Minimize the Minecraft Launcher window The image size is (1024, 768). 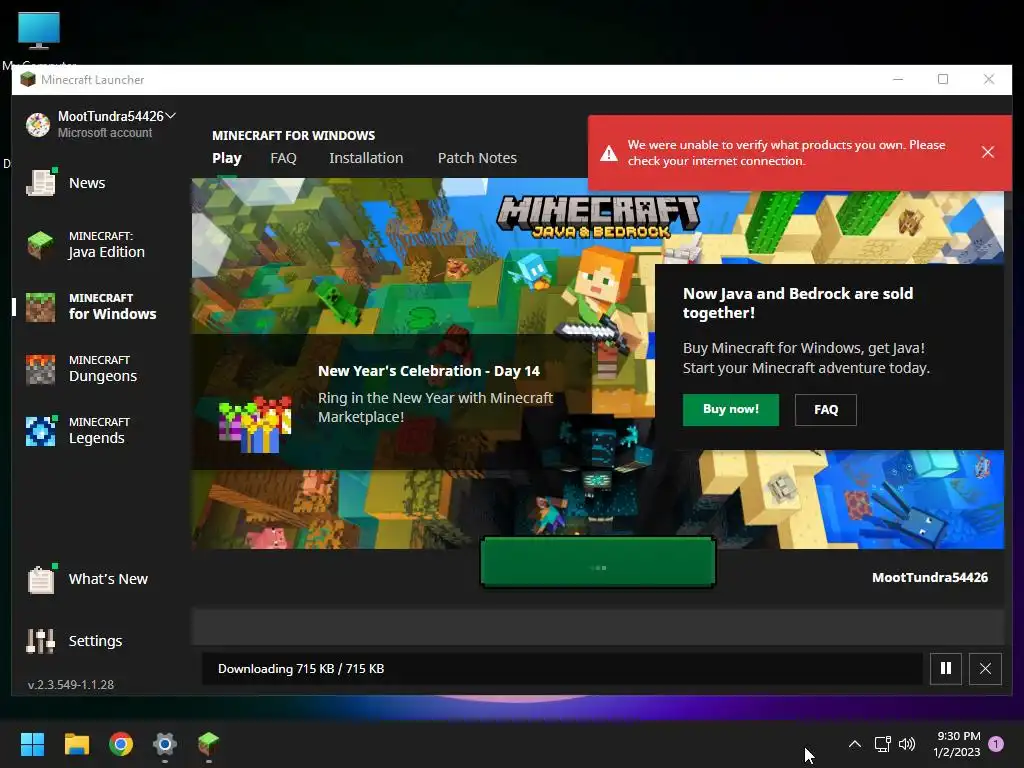[898, 79]
